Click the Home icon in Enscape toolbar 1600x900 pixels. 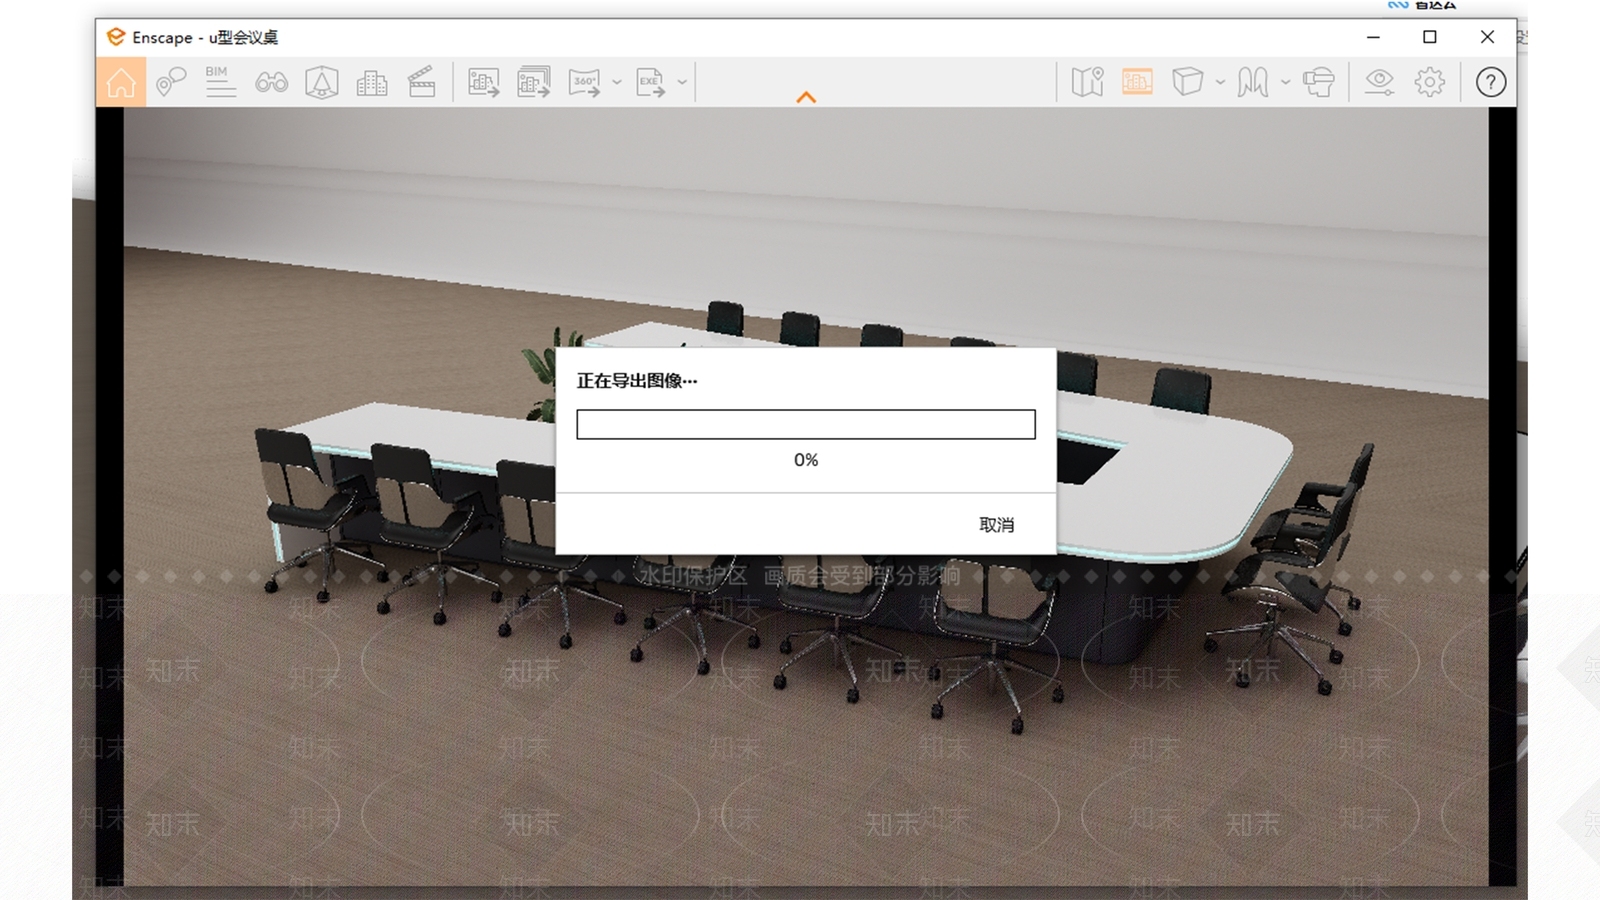point(121,82)
